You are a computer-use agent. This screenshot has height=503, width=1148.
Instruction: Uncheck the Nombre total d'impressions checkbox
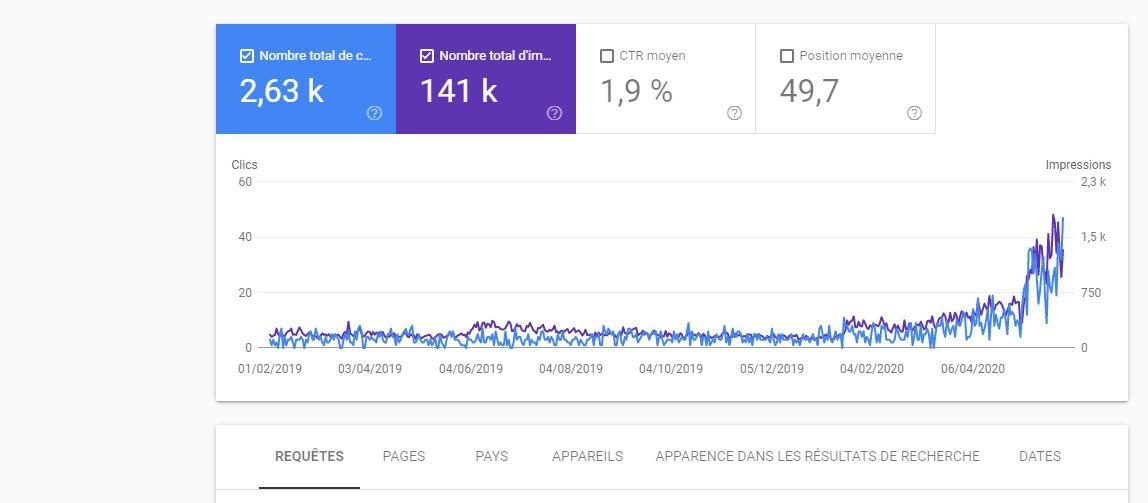427,56
